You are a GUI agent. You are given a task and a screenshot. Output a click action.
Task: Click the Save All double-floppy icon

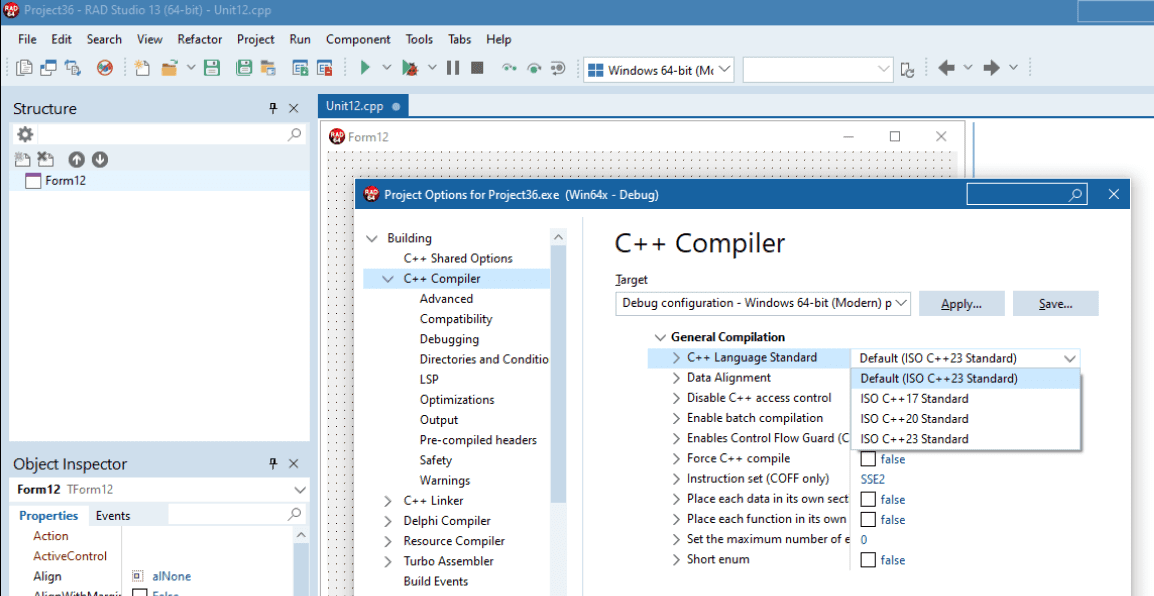244,68
